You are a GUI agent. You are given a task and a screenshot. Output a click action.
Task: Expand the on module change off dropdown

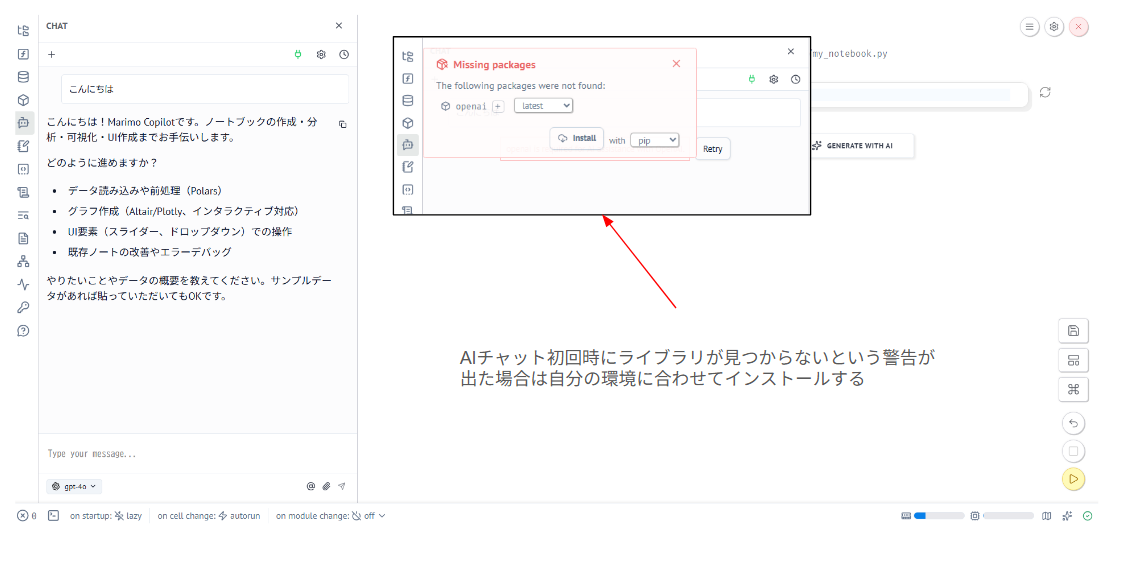coord(330,516)
